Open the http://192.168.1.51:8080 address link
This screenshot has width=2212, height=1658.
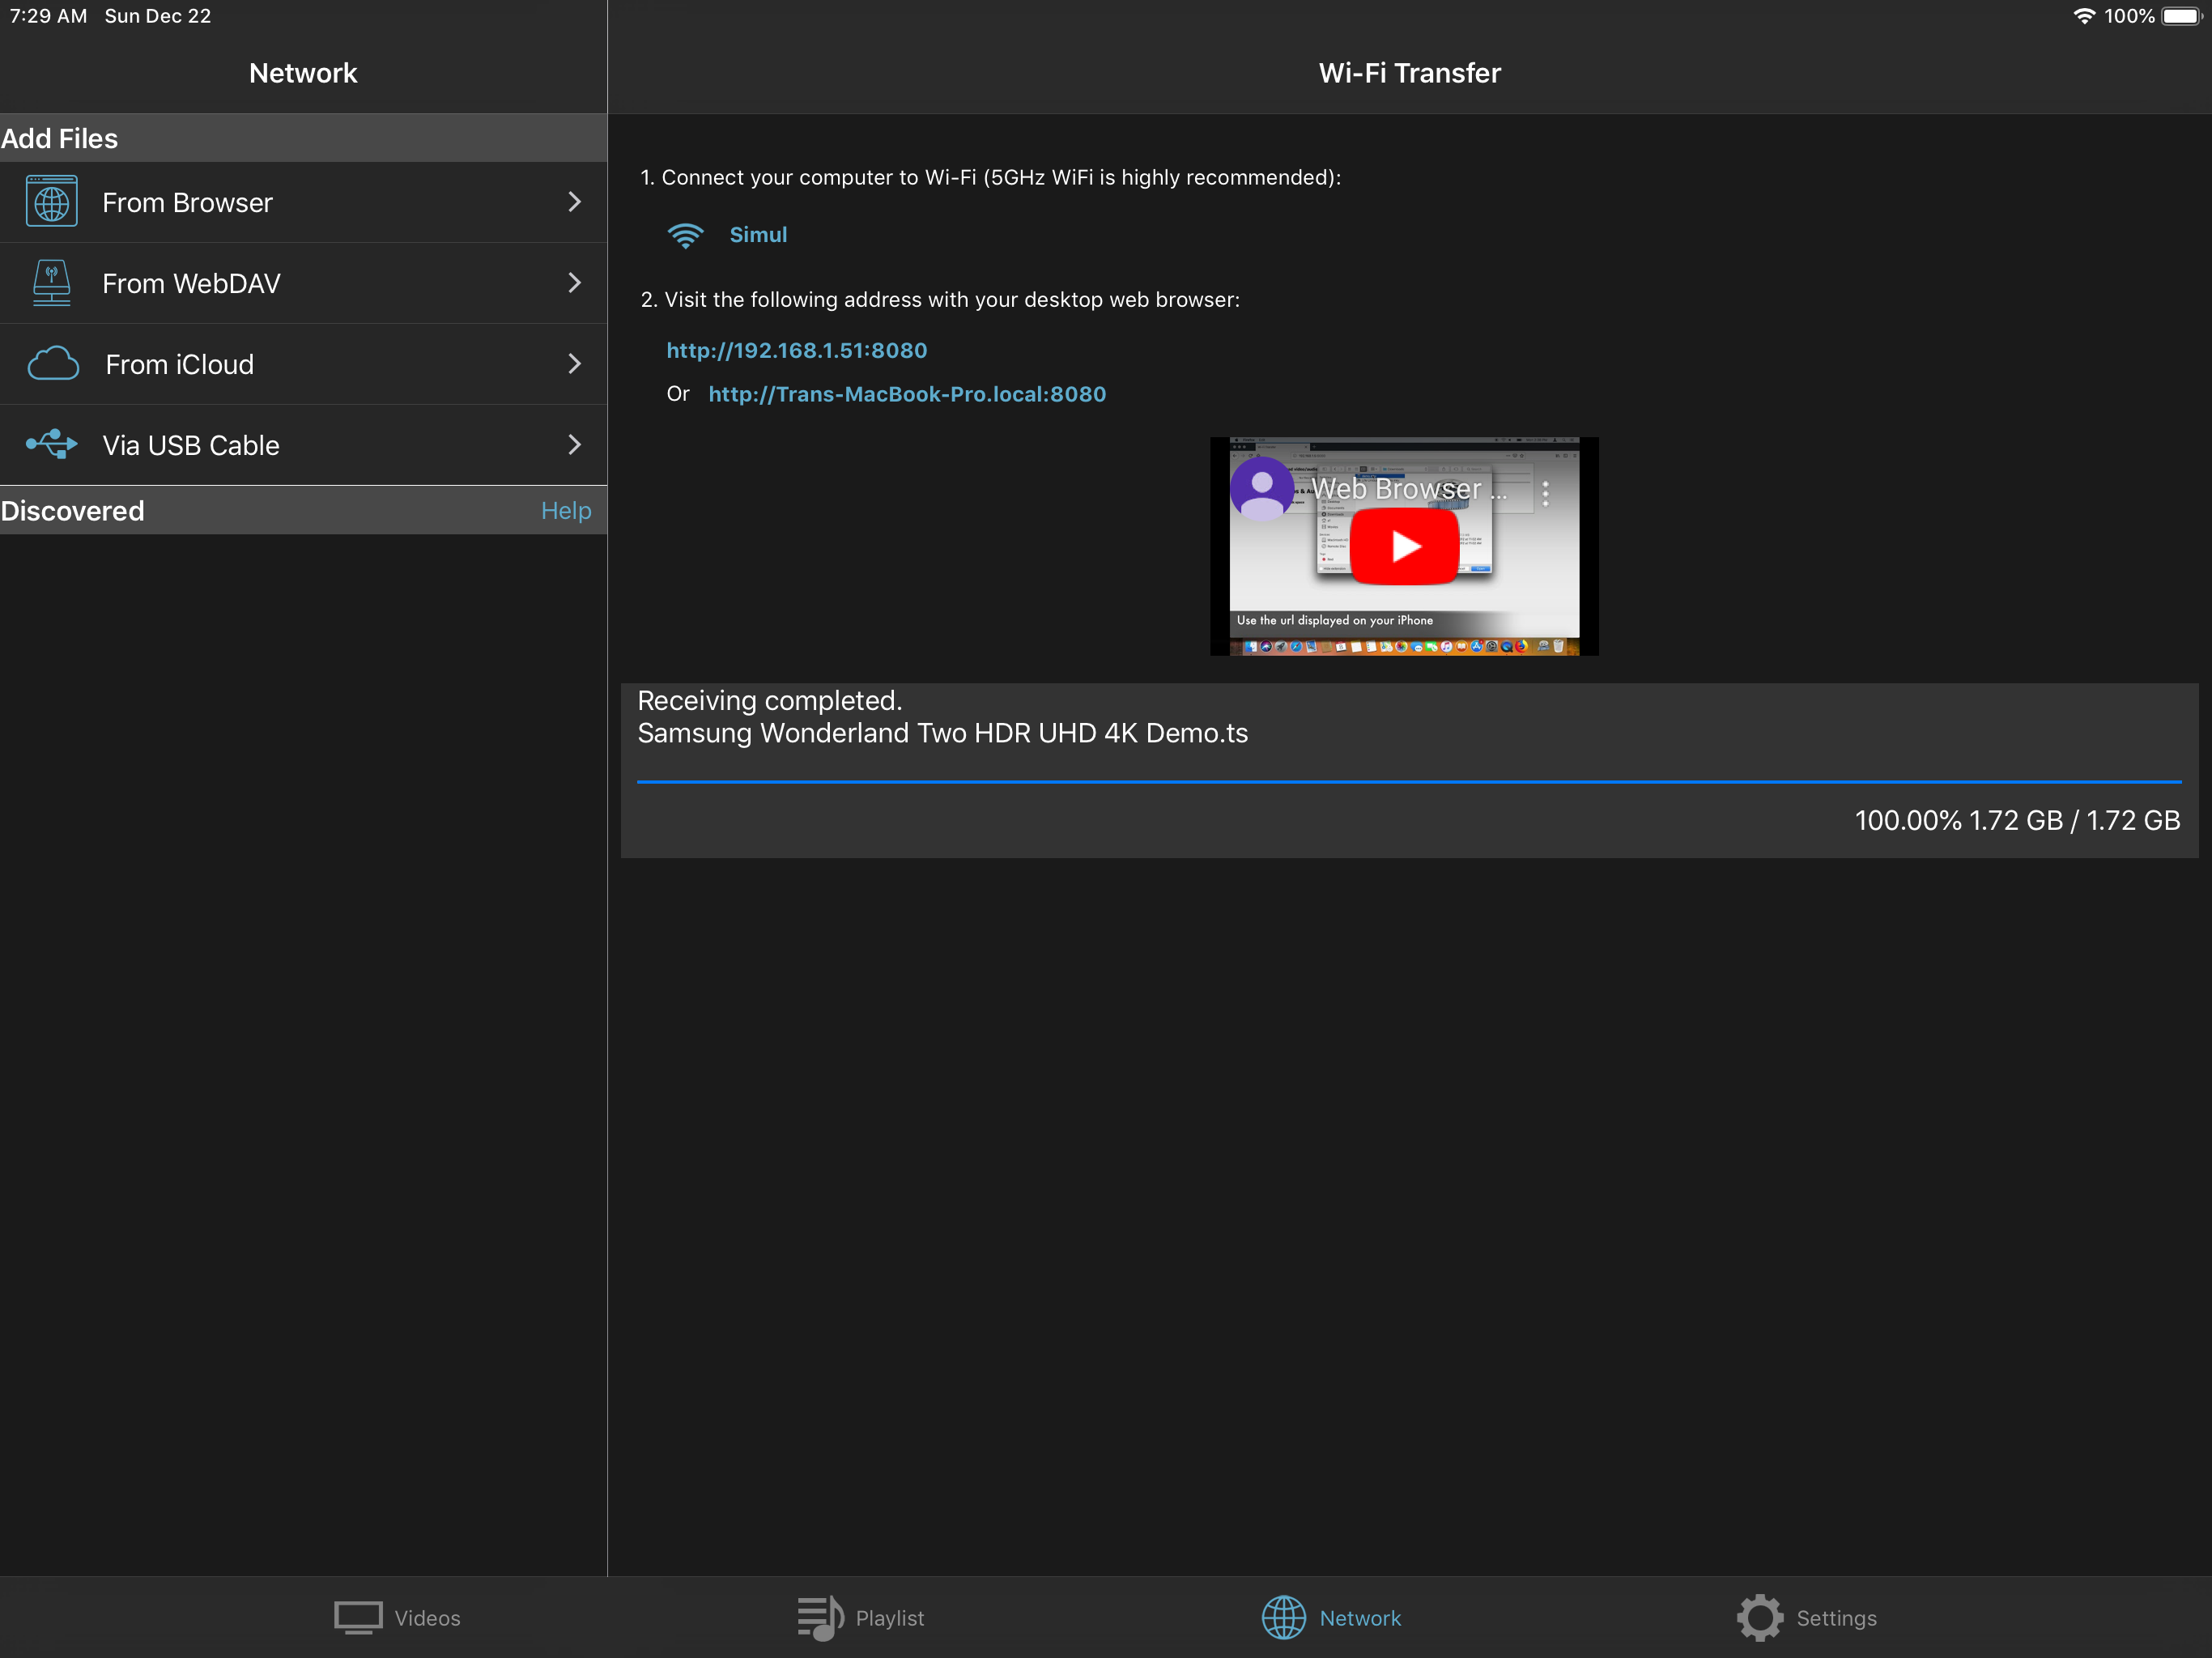click(x=796, y=350)
